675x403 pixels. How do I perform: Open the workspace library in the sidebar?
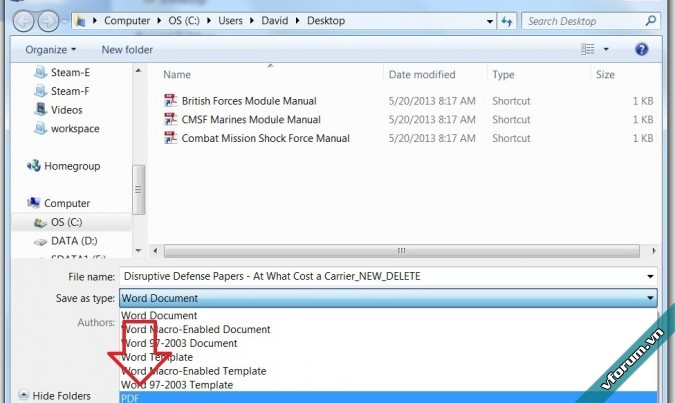[x=75, y=129]
